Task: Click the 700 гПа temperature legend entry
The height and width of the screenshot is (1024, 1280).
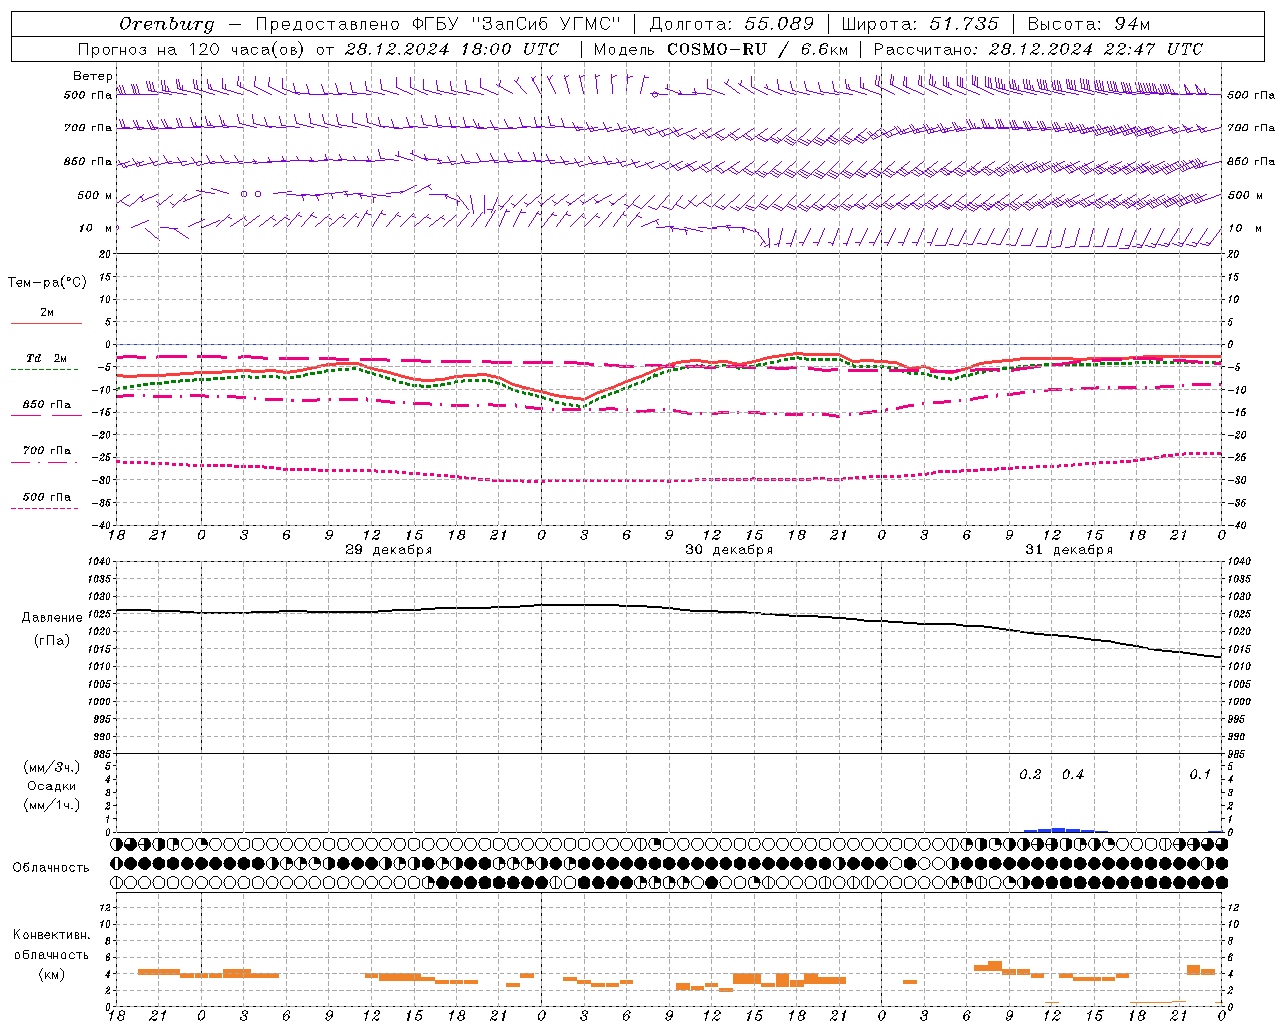Action: [46, 451]
